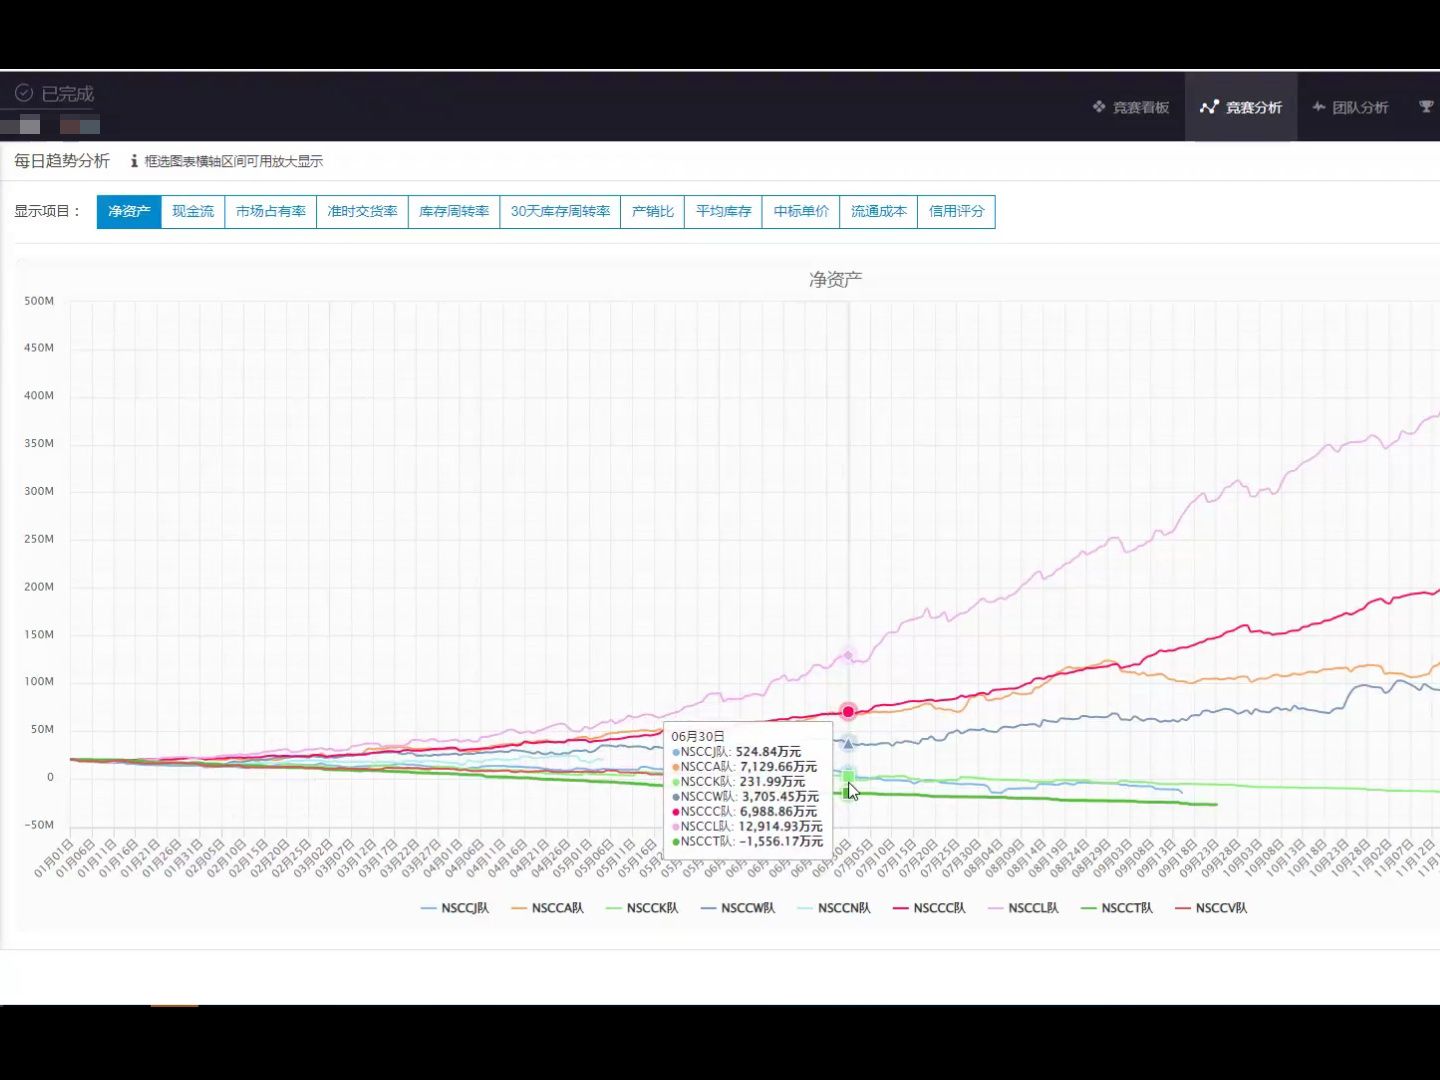Toggle NSCCN队 legend entry
The image size is (1440, 1080).
pos(834,908)
